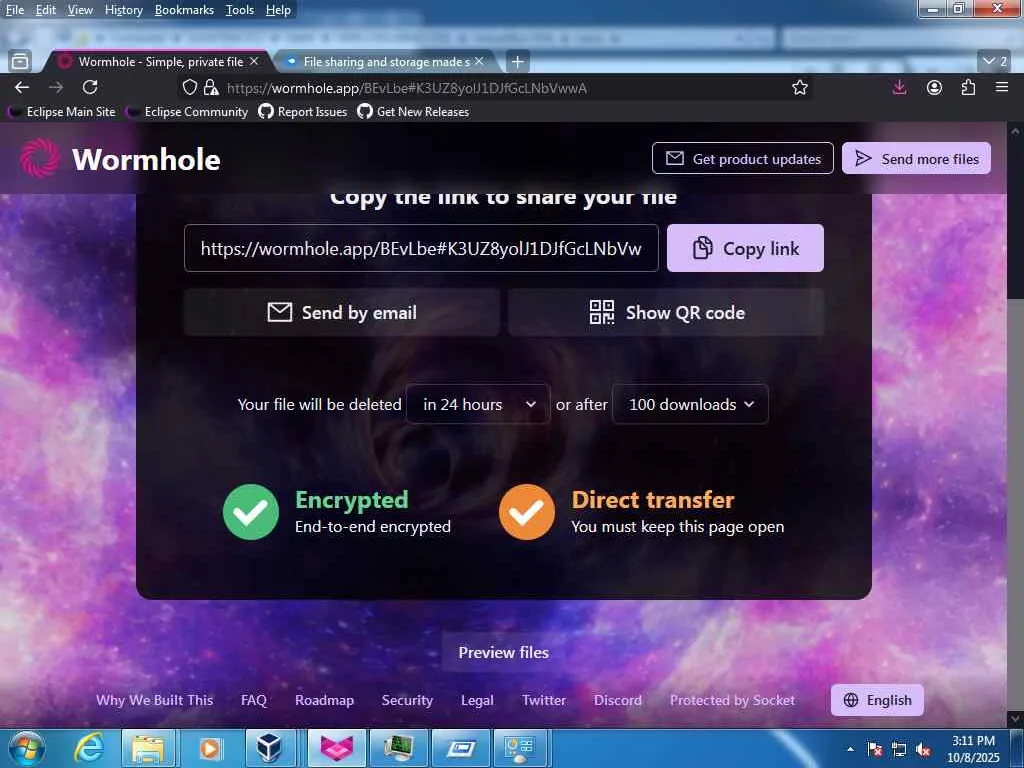This screenshot has width=1024, height=768.
Task: Open the hamburger application menu
Action: (1002, 87)
